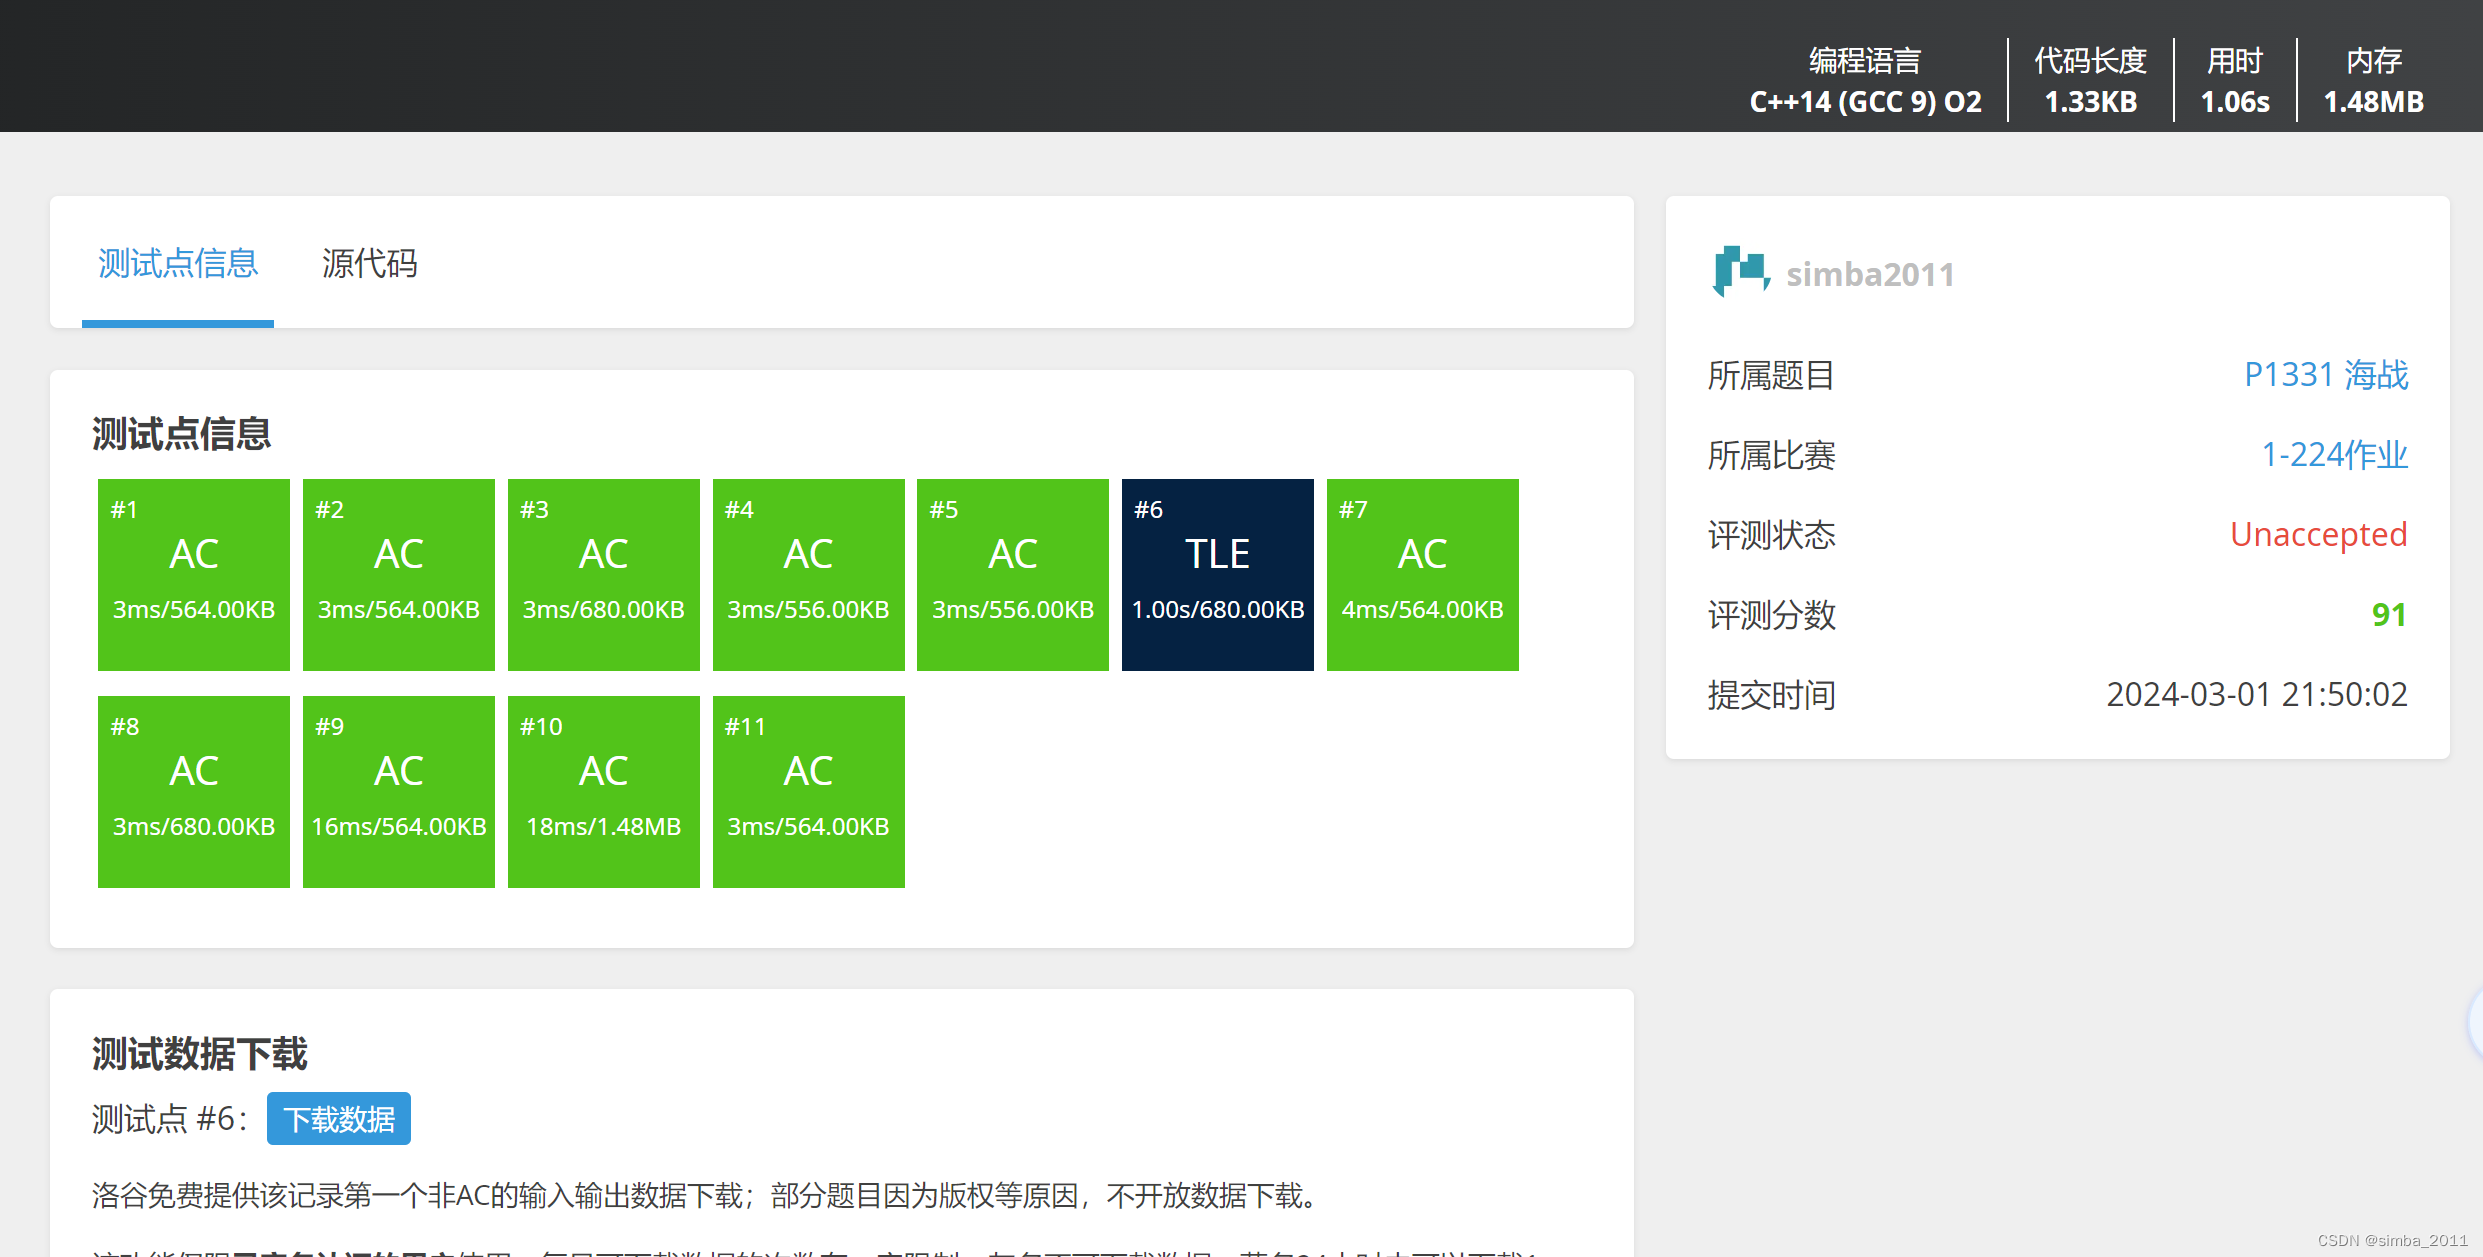
Task: Click test case #11 AC tile
Action: (x=808, y=792)
